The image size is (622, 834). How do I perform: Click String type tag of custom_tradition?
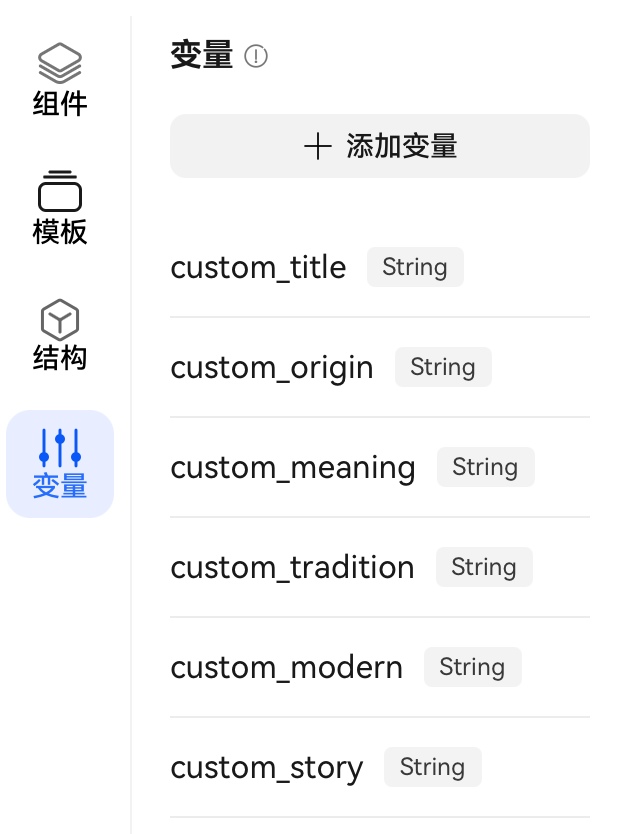(484, 567)
